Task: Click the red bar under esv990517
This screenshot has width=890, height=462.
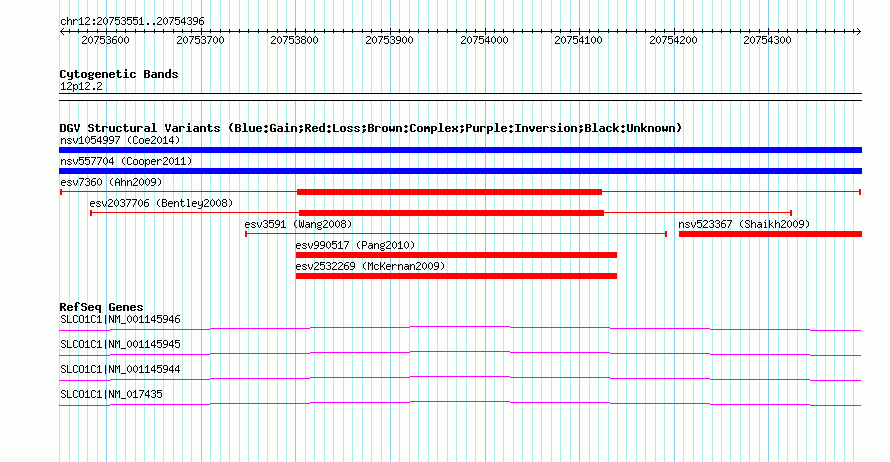Action: pyautogui.click(x=456, y=255)
